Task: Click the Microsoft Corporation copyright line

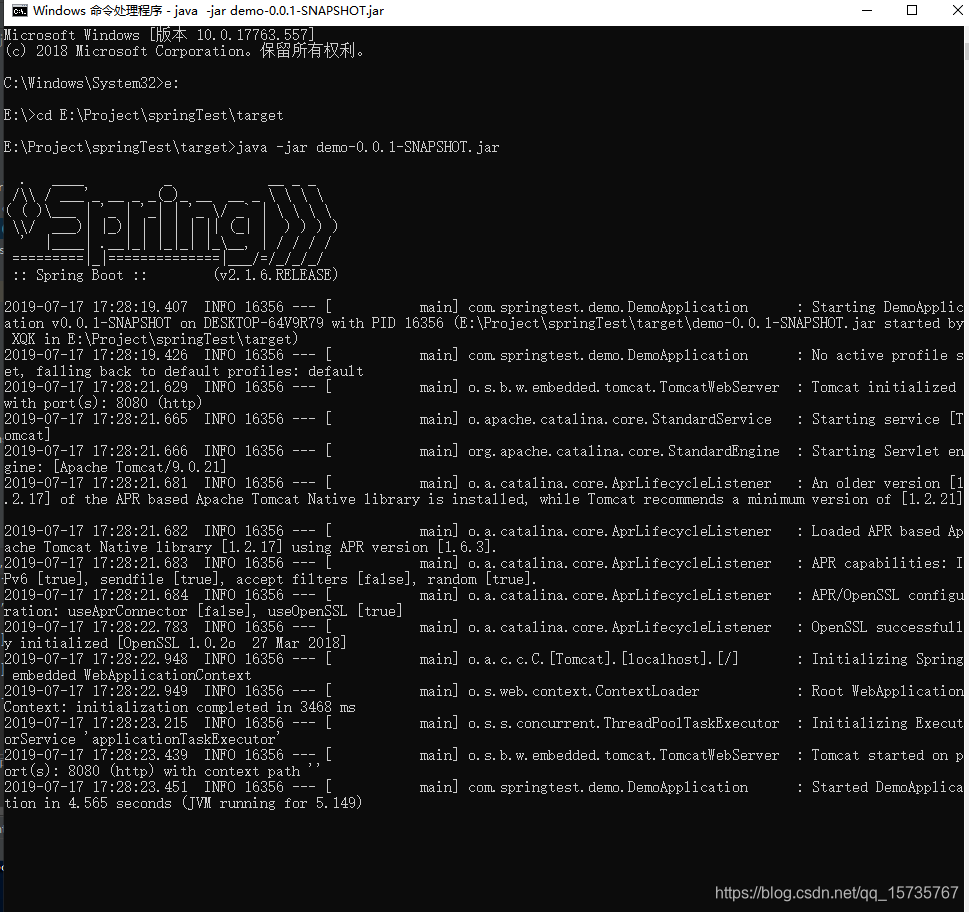Action: pos(184,51)
